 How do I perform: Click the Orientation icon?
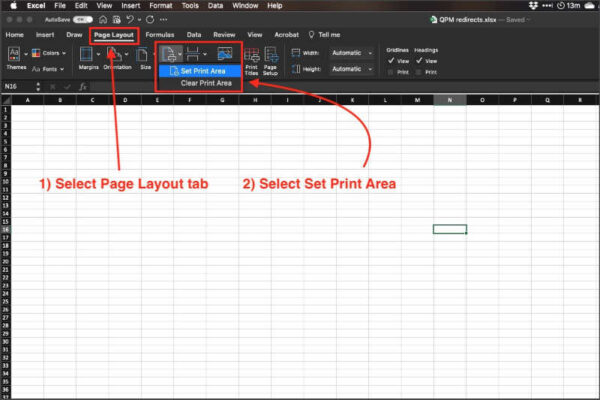click(114, 54)
